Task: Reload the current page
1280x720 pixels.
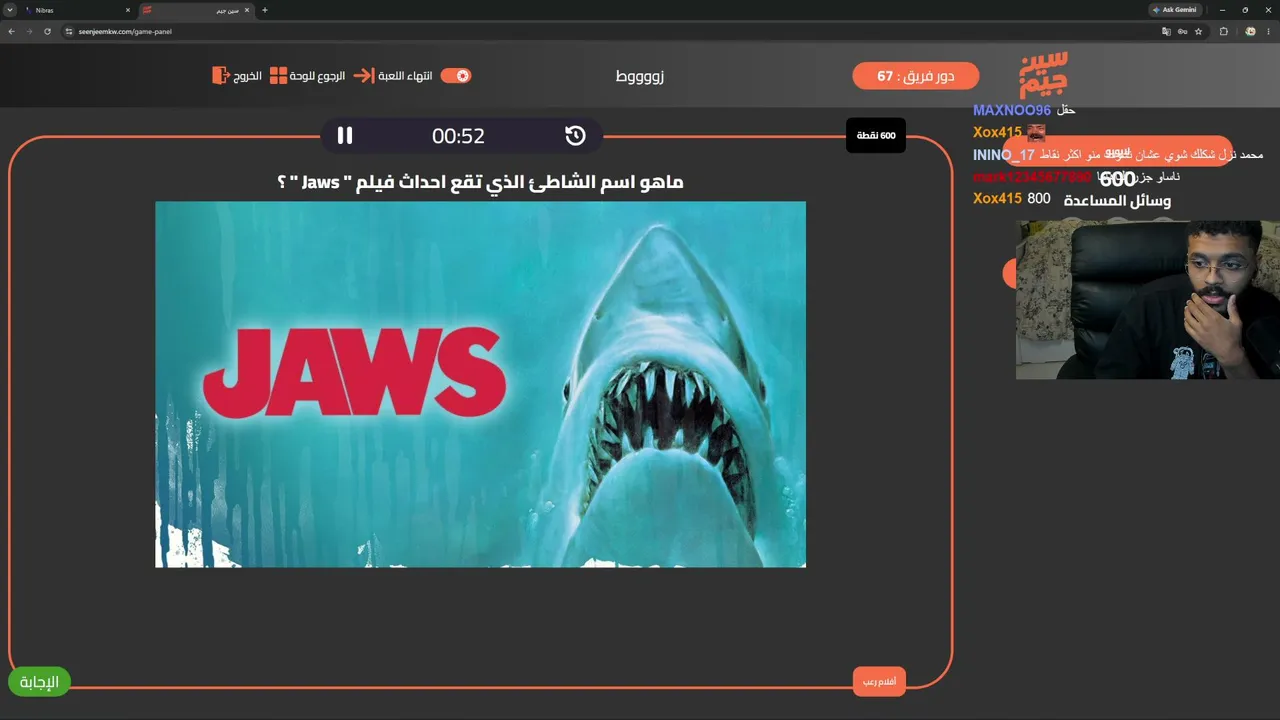Action: point(47,31)
